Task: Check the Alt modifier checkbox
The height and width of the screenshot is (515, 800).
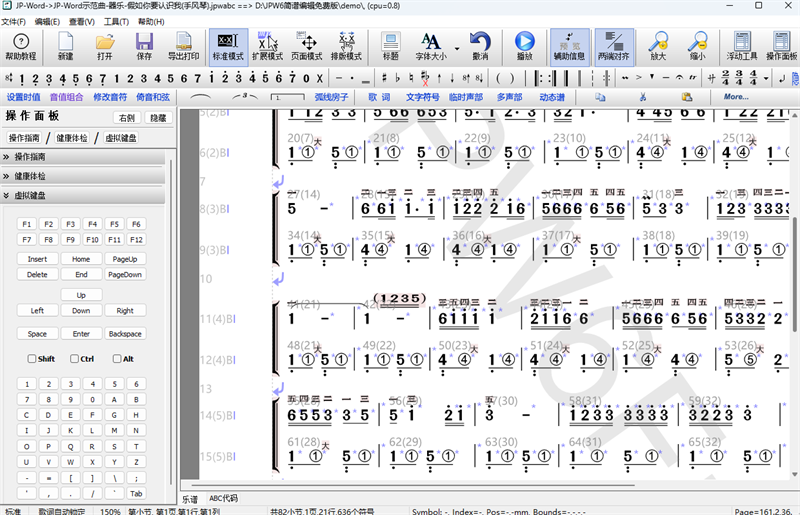Action: [117, 359]
